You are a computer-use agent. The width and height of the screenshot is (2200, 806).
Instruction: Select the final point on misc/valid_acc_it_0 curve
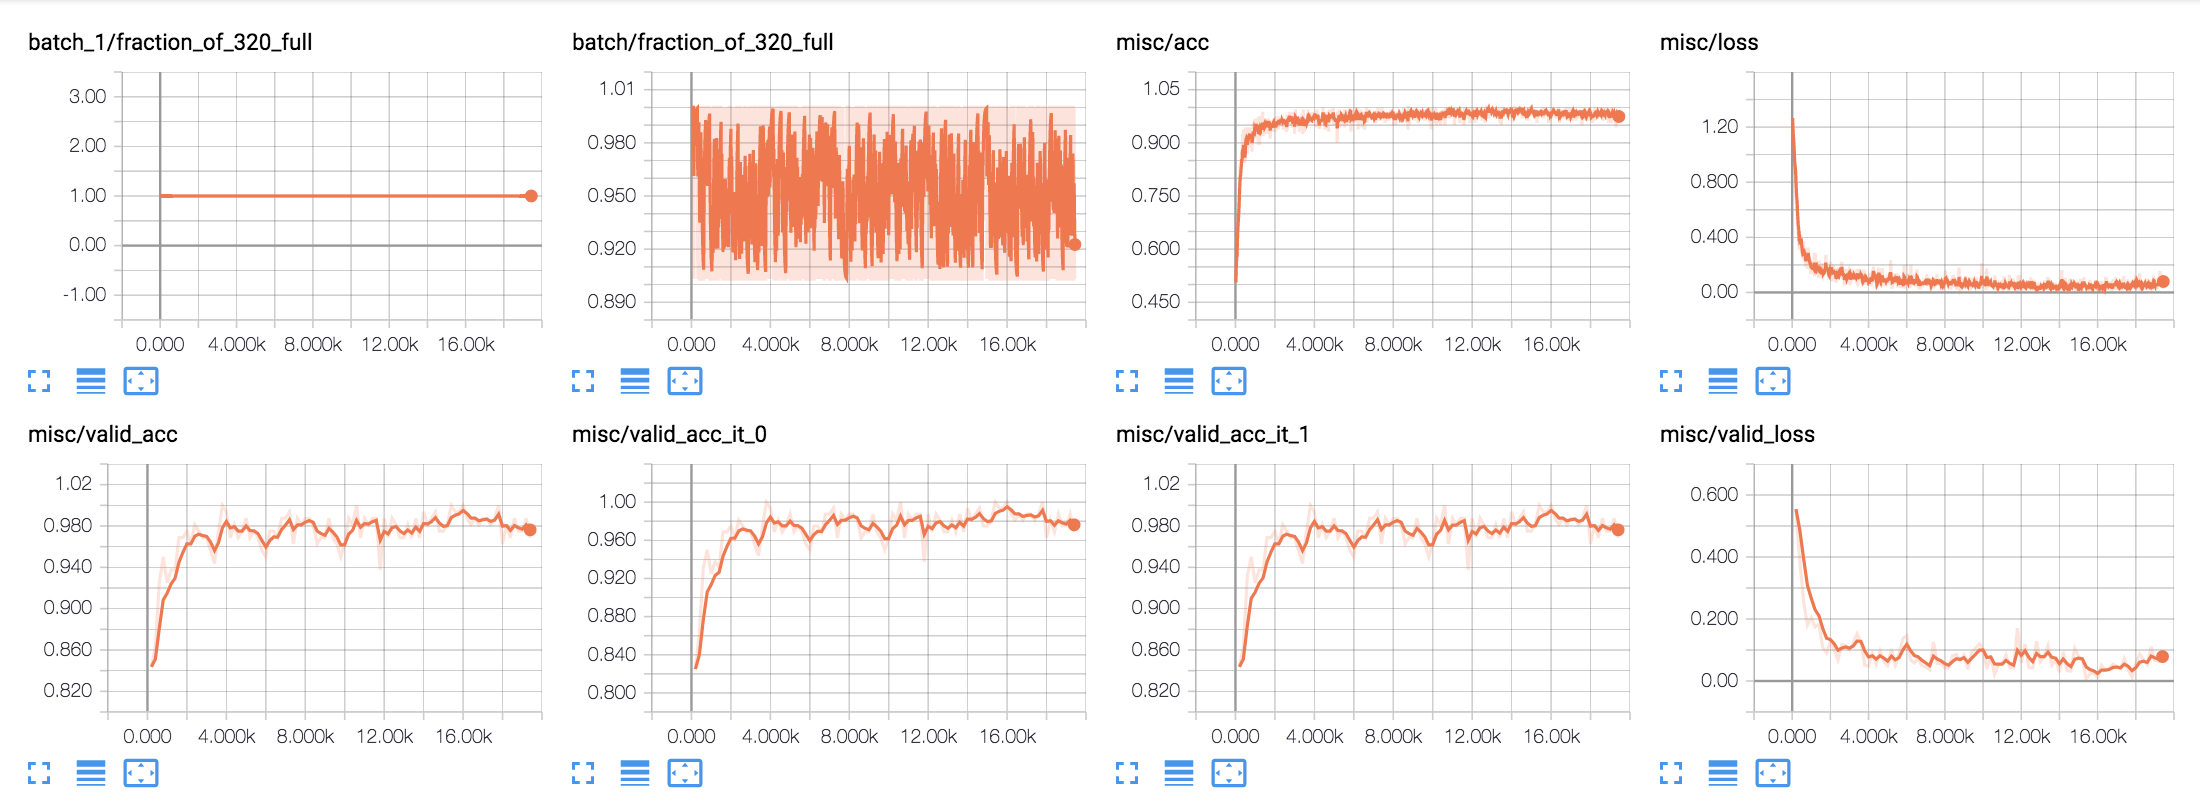(x=1074, y=525)
